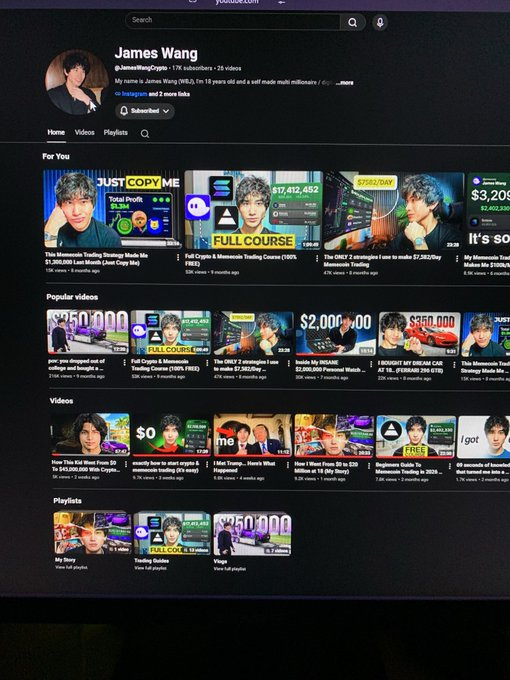Play the 'JUST COPY ME' thumbnail video
The height and width of the screenshot is (680, 510).
pyautogui.click(x=112, y=209)
